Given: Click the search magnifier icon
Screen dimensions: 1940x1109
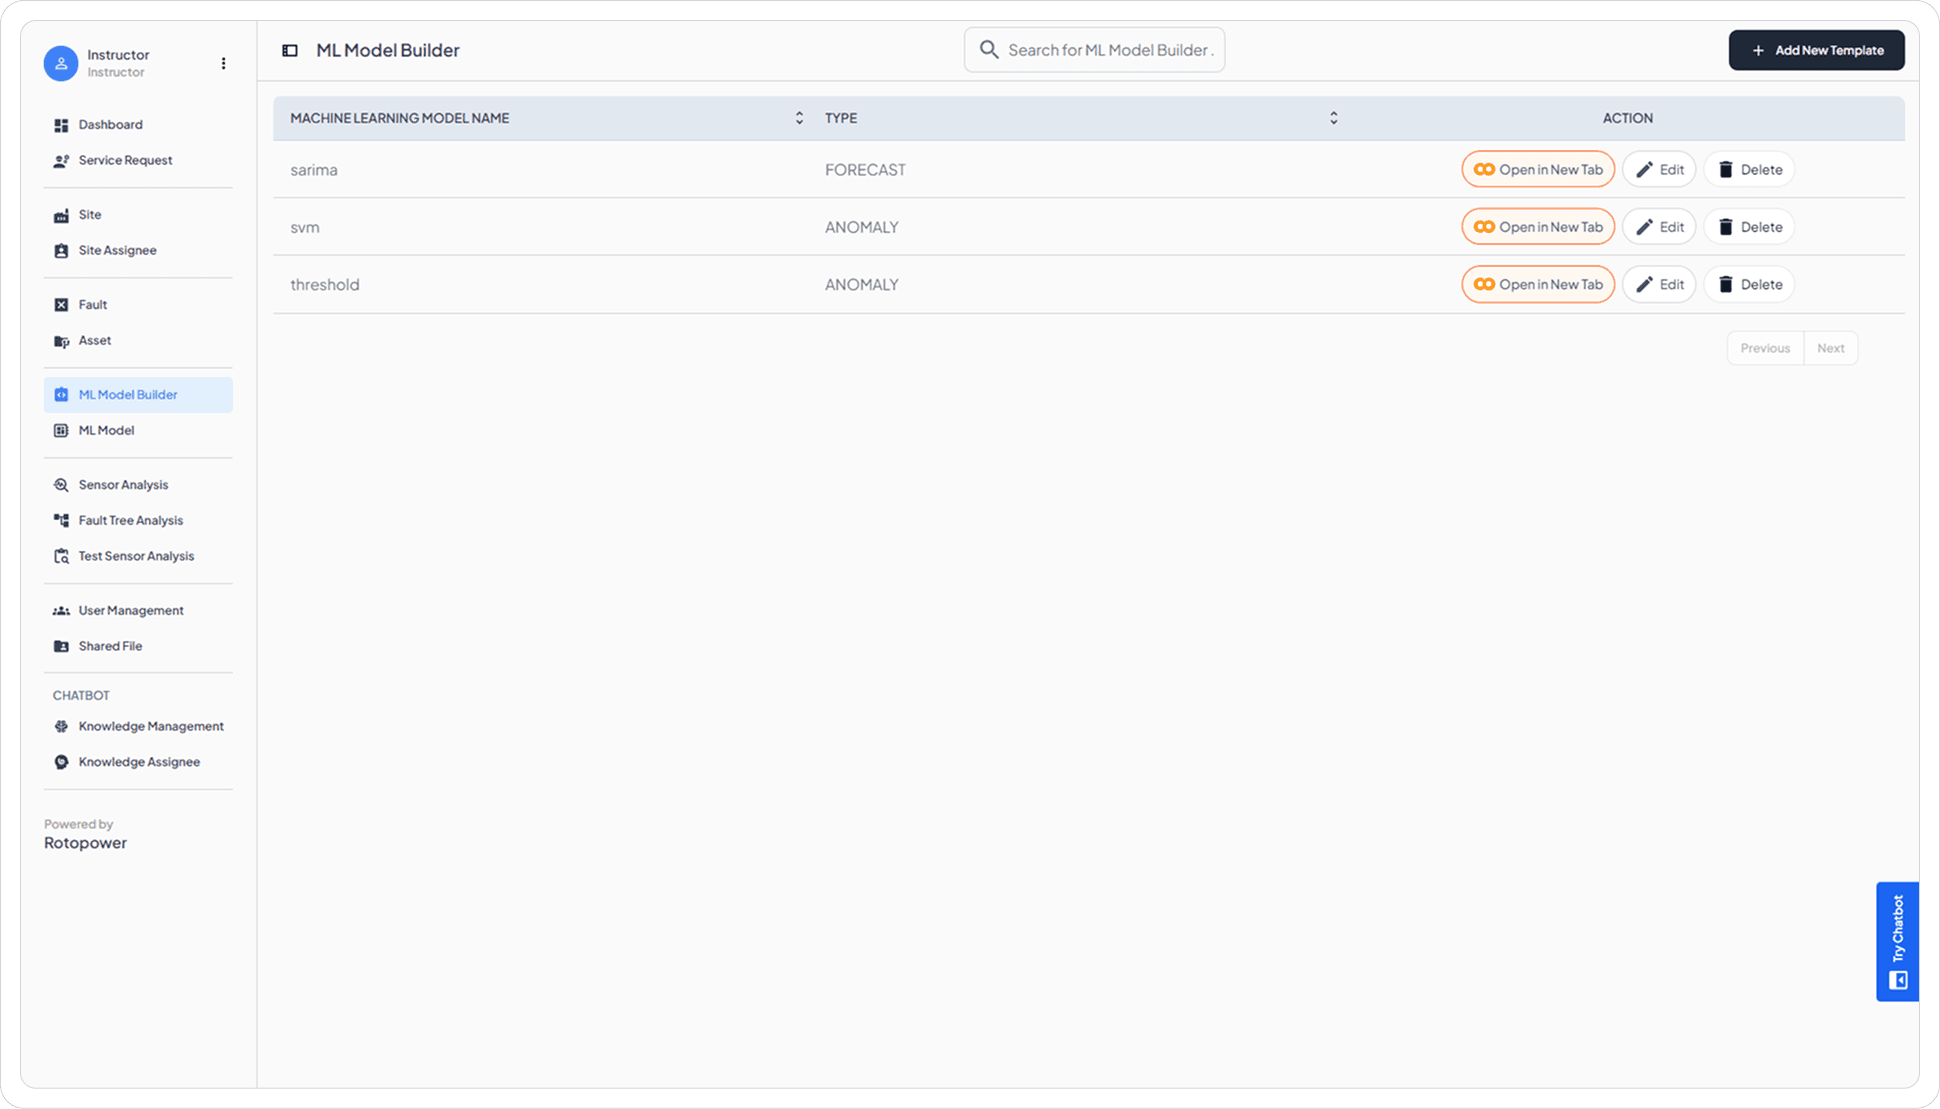Looking at the screenshot, I should pos(989,50).
